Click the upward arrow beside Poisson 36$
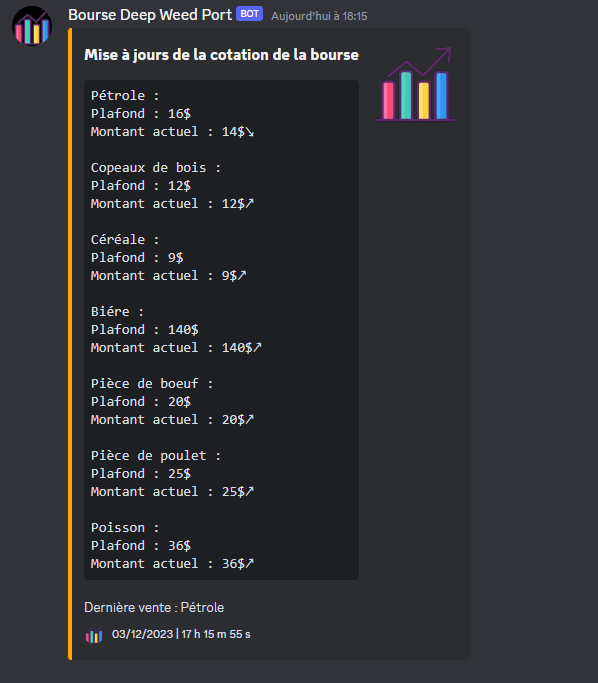The width and height of the screenshot is (598, 683). (x=250, y=563)
